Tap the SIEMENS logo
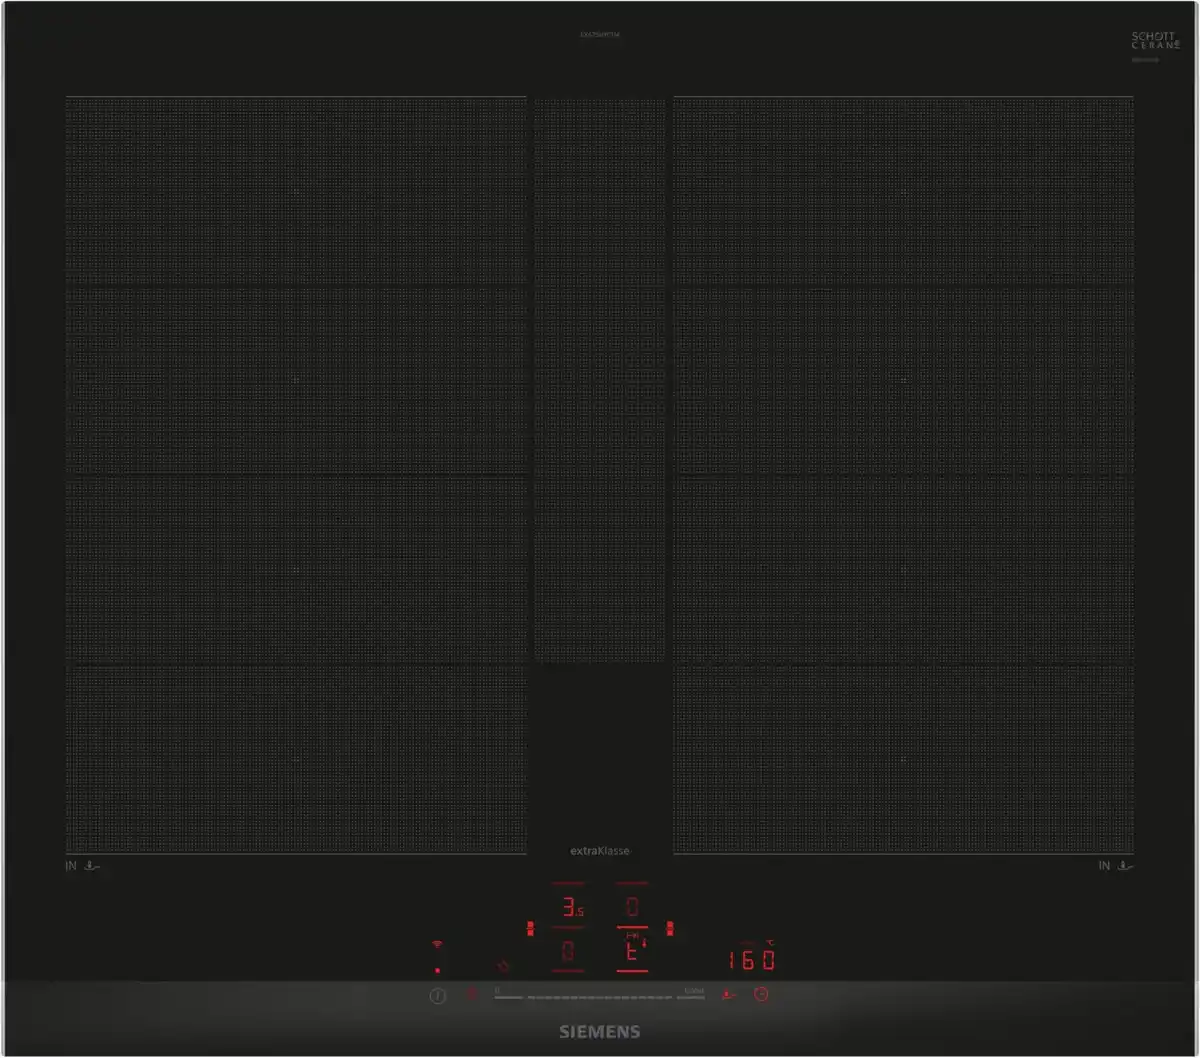 pyautogui.click(x=599, y=1032)
